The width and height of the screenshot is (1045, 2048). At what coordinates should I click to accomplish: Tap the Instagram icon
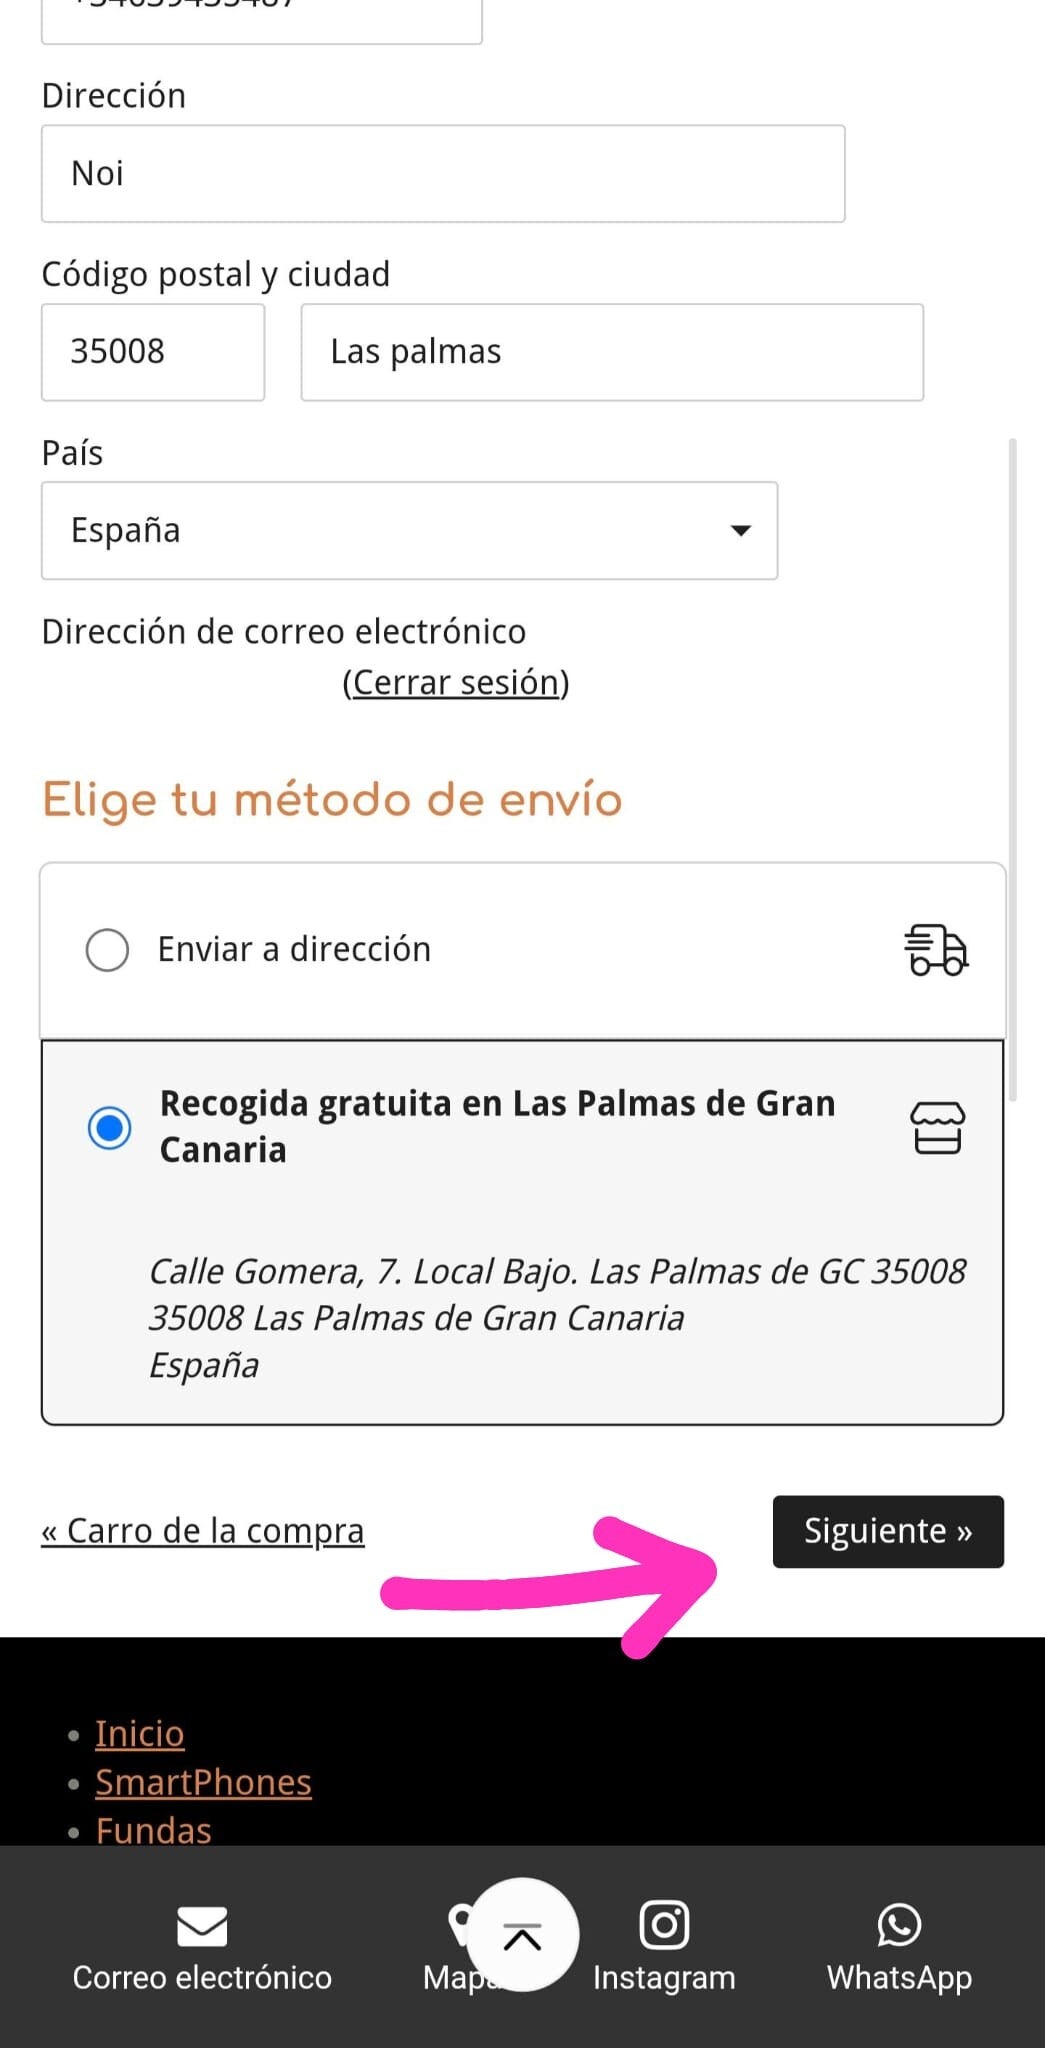664,1924
